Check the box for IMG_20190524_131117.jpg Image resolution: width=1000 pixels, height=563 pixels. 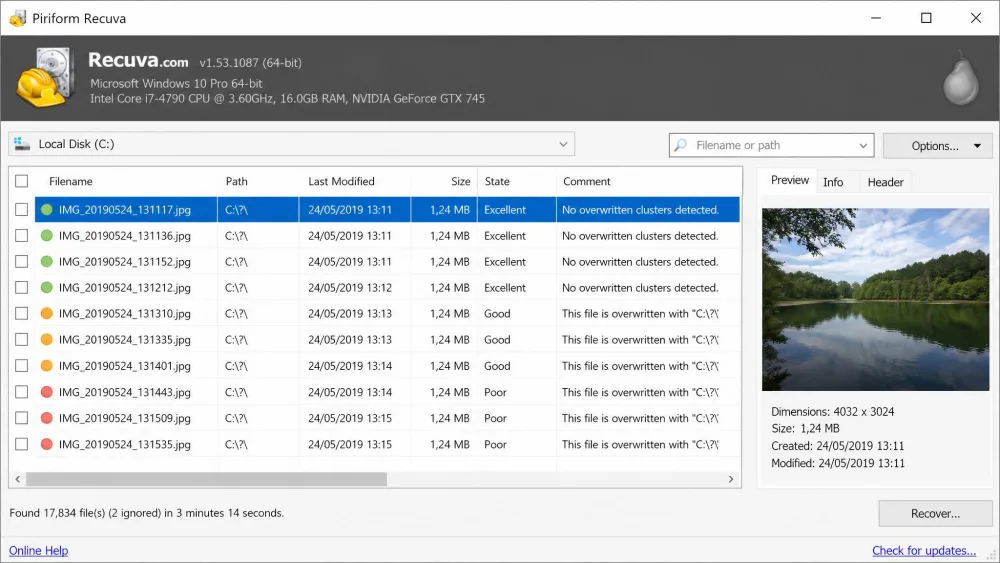(x=22, y=210)
